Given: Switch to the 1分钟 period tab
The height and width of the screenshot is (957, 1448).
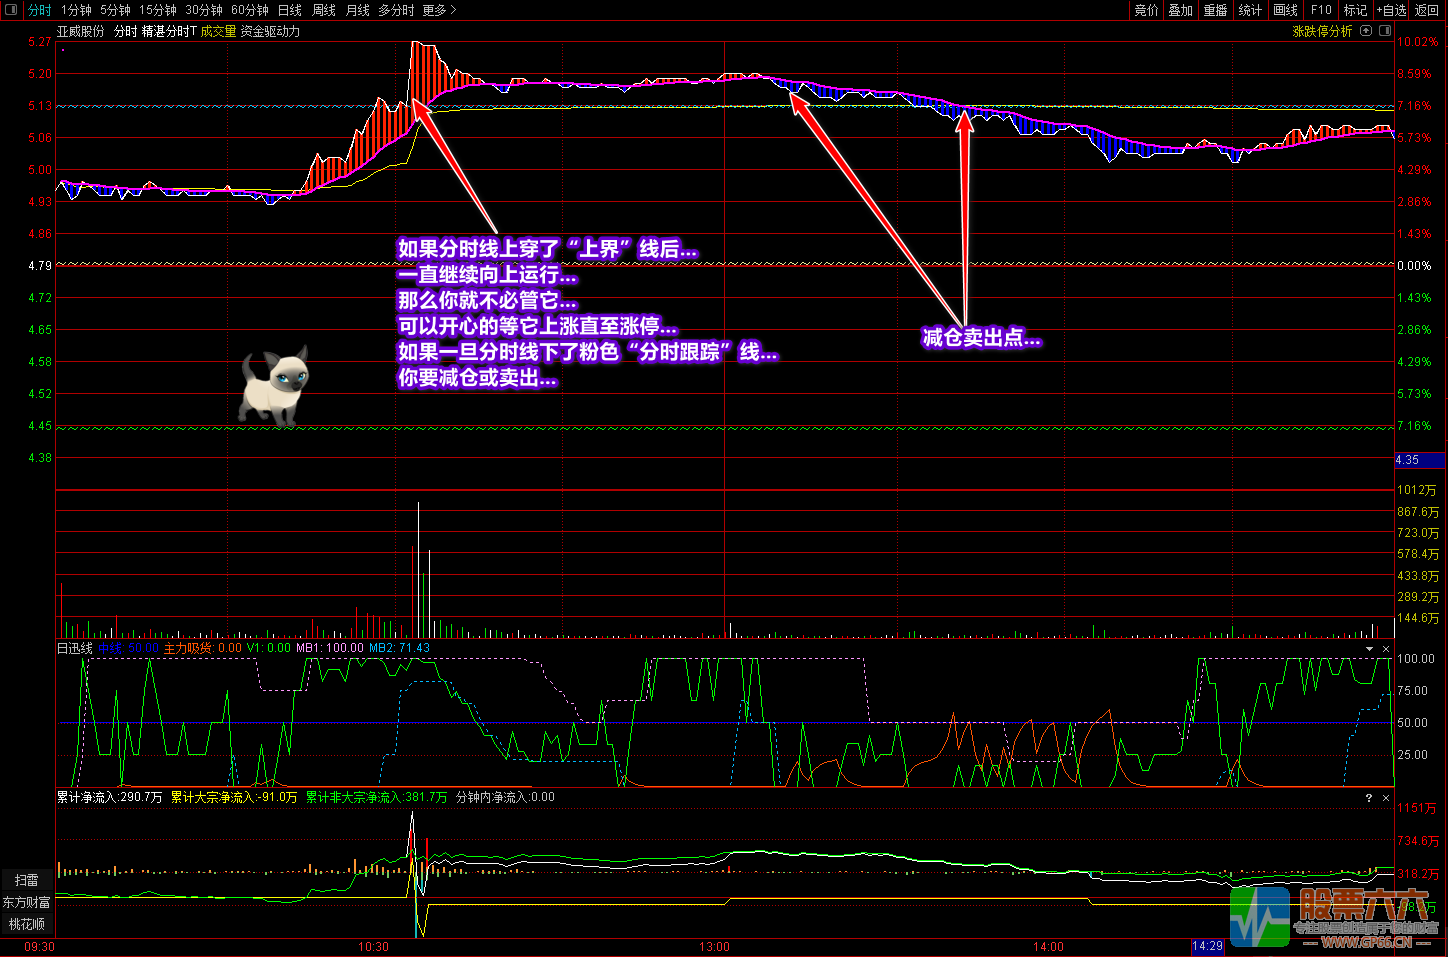Looking at the screenshot, I should click(76, 10).
